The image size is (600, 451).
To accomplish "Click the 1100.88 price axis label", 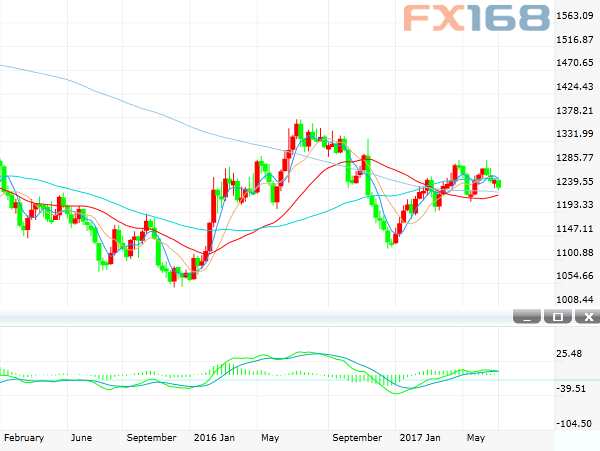I will [x=575, y=252].
